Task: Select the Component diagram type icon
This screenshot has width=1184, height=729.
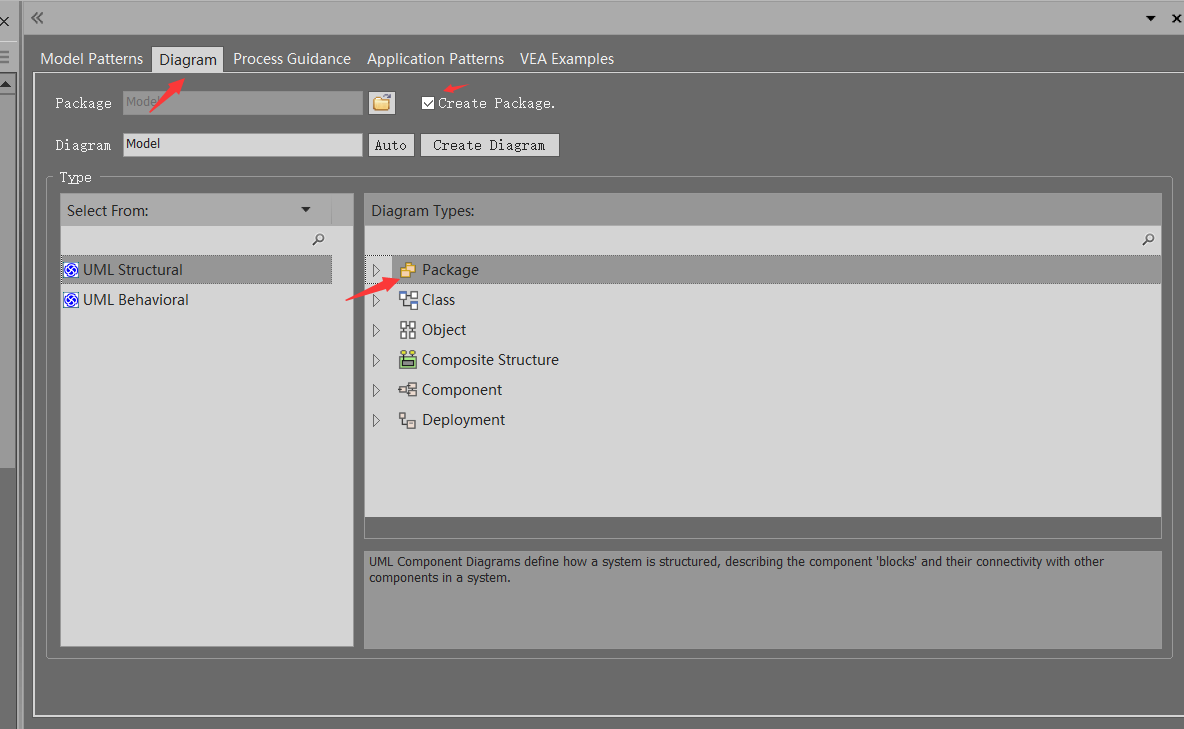Action: coord(408,389)
